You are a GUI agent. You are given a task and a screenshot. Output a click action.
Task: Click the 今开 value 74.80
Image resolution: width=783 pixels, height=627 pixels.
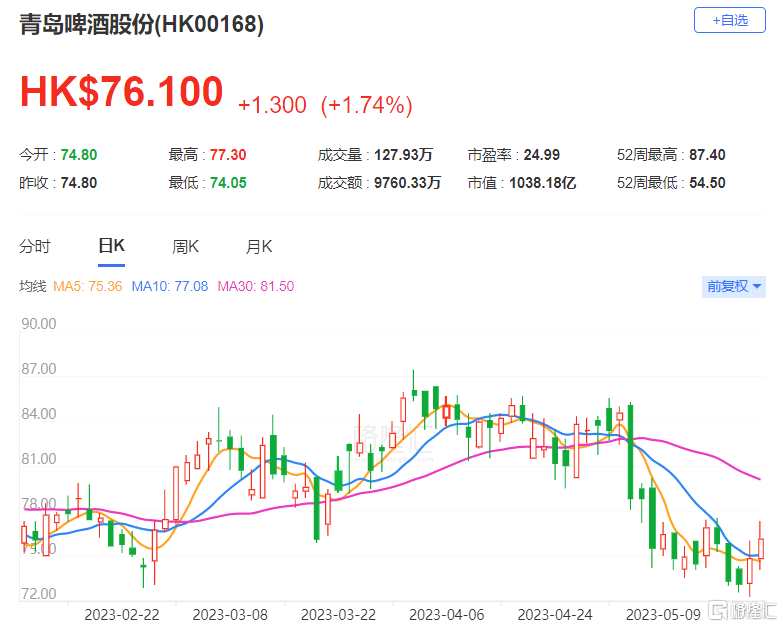pyautogui.click(x=79, y=155)
